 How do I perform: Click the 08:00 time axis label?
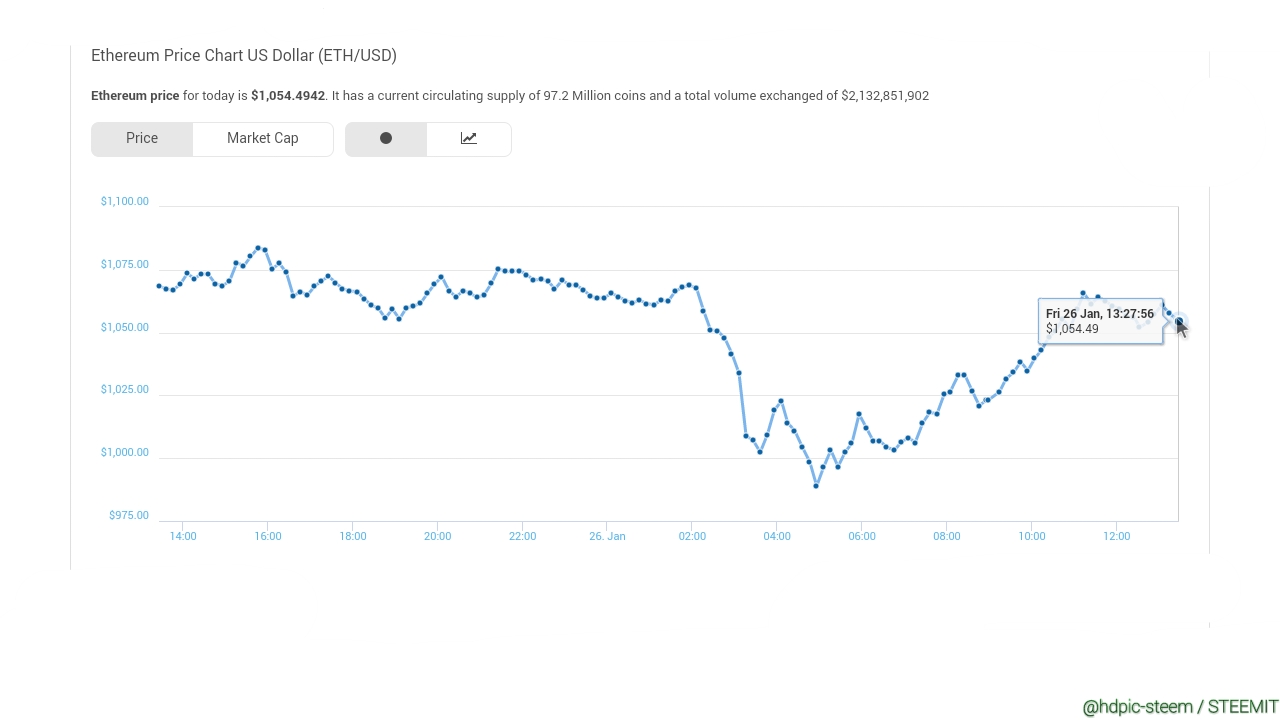pos(947,537)
